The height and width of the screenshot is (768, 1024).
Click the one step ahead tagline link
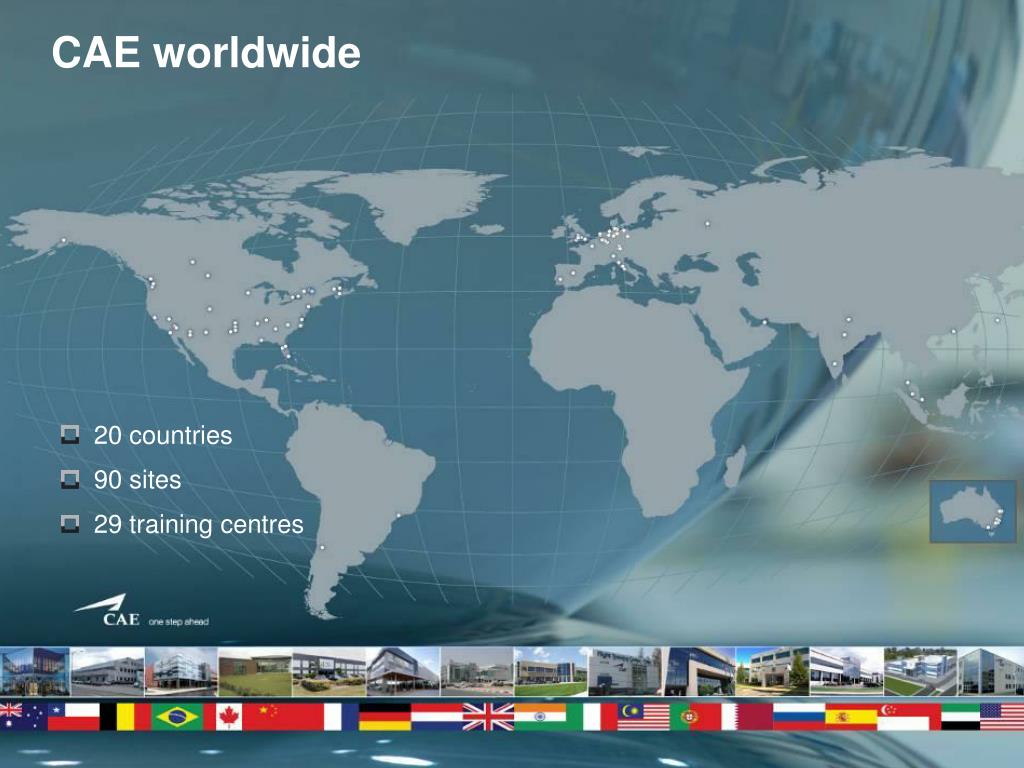pos(180,620)
